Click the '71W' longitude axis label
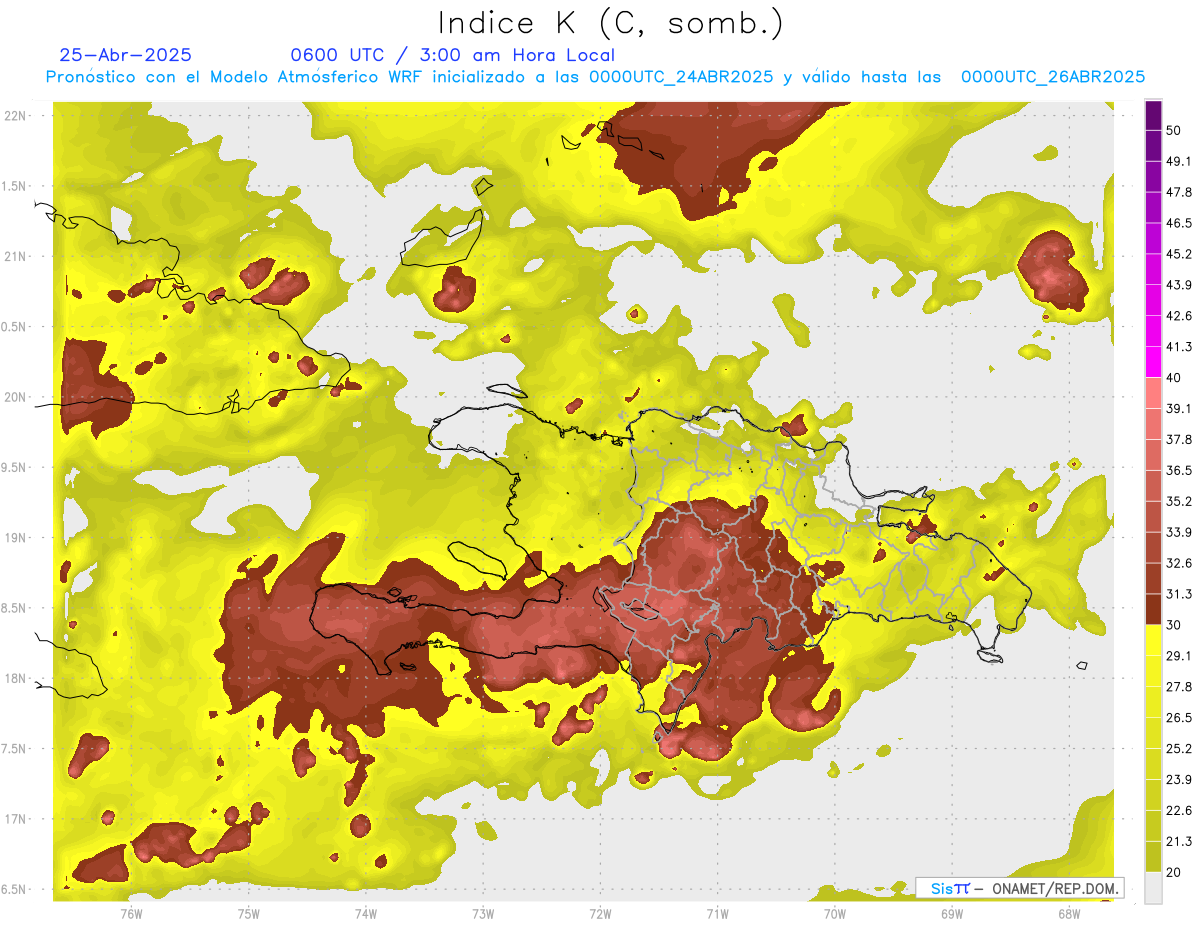Screen dimensions: 1200x927 click(x=717, y=913)
